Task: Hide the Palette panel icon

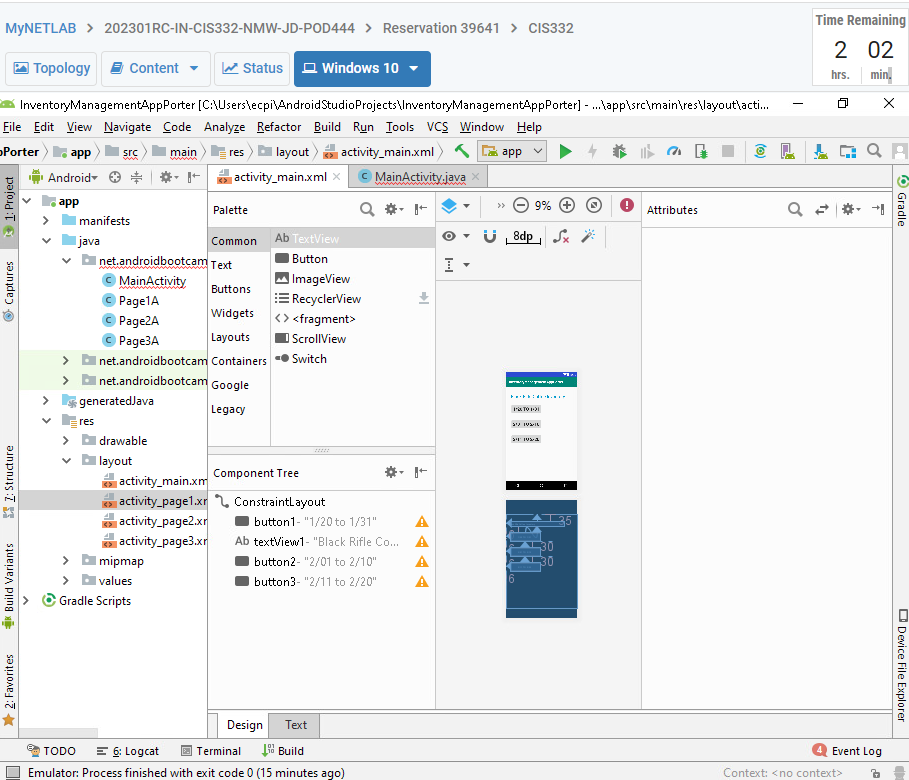Action: click(x=421, y=209)
